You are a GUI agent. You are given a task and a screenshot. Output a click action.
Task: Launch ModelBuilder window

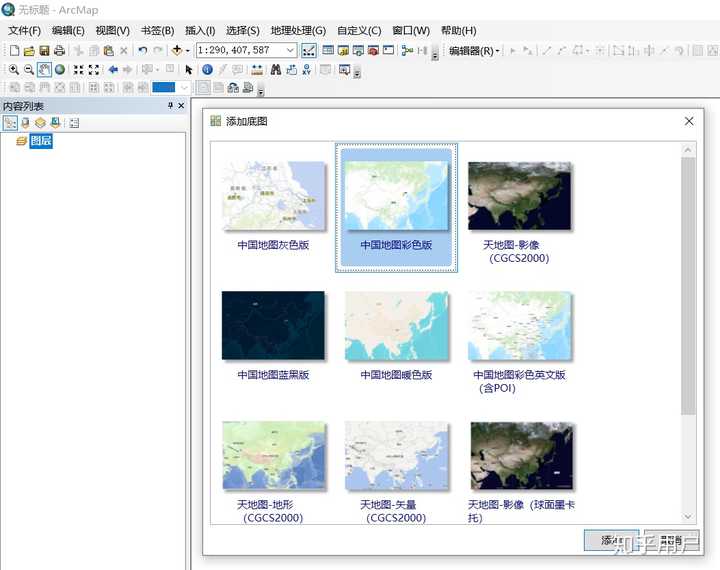(407, 51)
